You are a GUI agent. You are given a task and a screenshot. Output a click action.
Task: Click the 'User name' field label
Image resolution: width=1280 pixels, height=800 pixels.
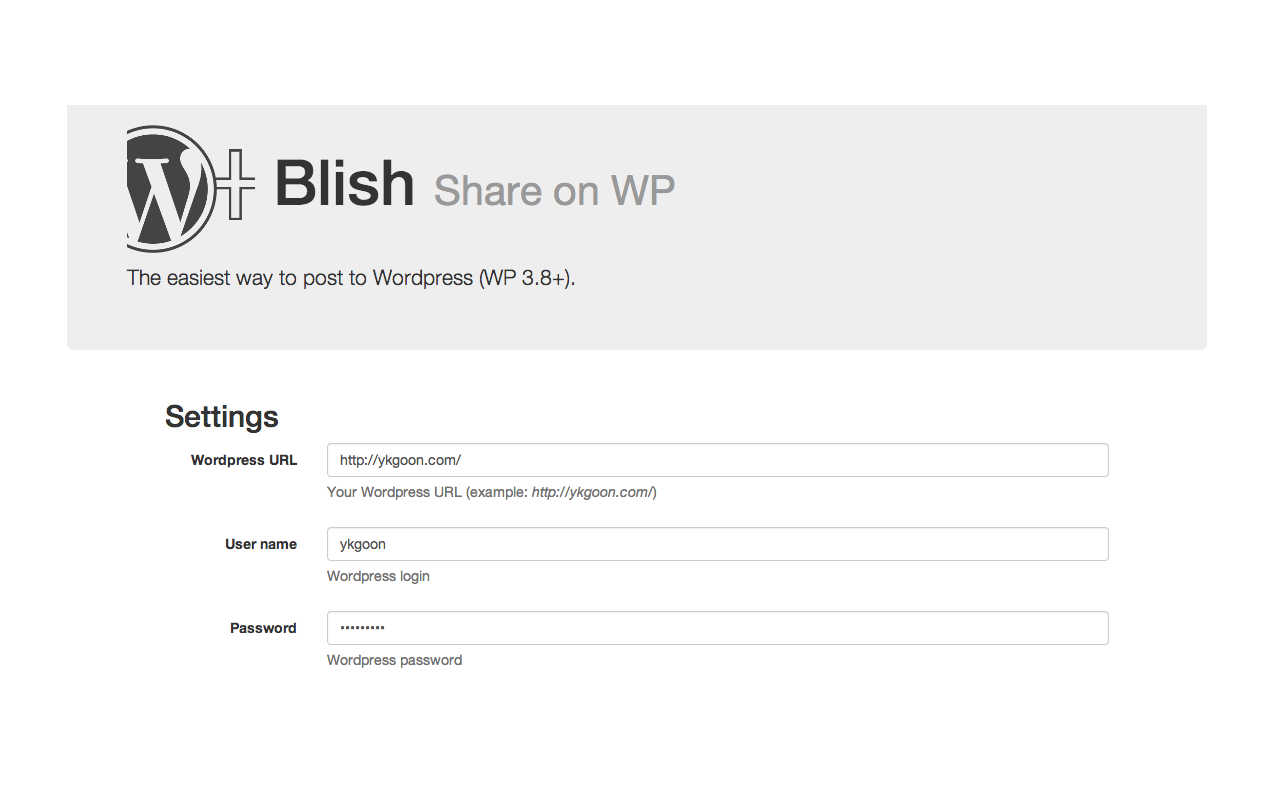[260, 544]
